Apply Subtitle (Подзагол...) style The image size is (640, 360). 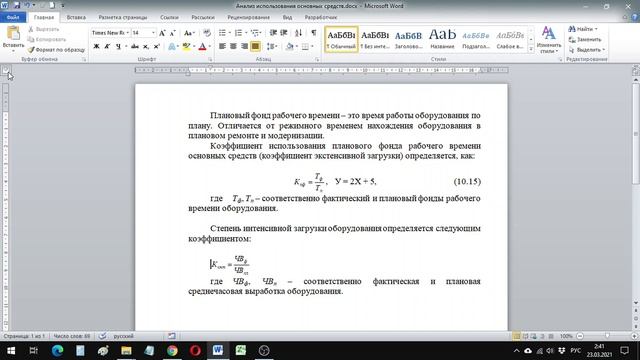[x=476, y=40]
